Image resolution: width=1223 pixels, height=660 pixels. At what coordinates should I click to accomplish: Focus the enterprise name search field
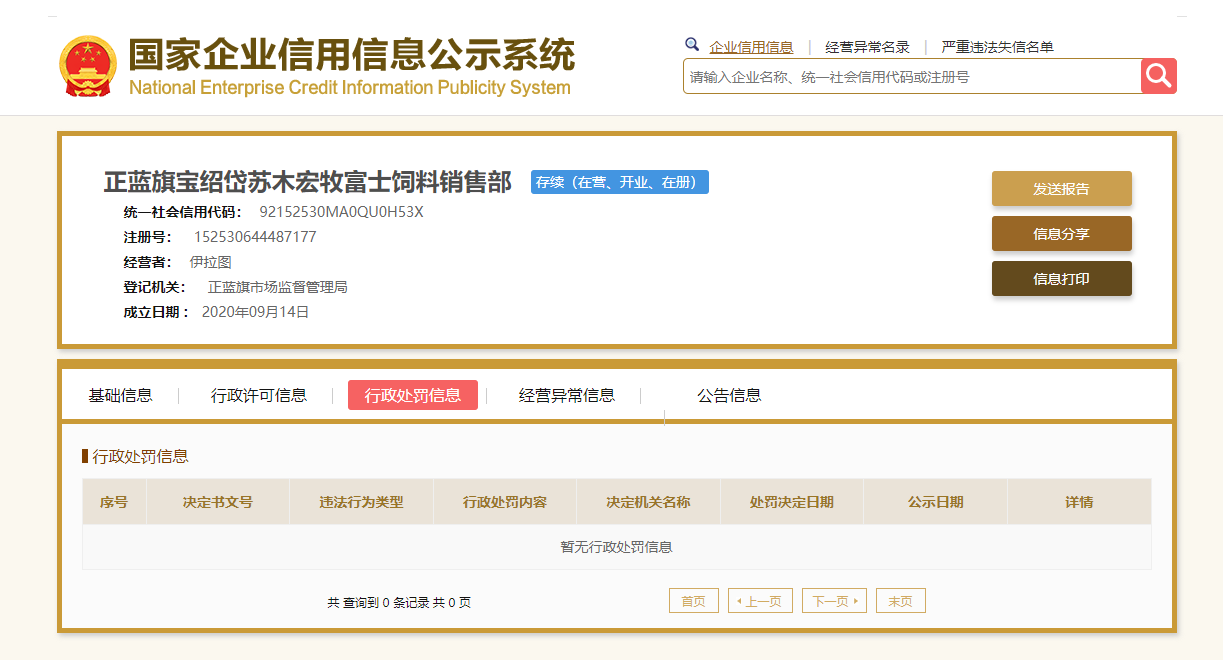click(912, 76)
